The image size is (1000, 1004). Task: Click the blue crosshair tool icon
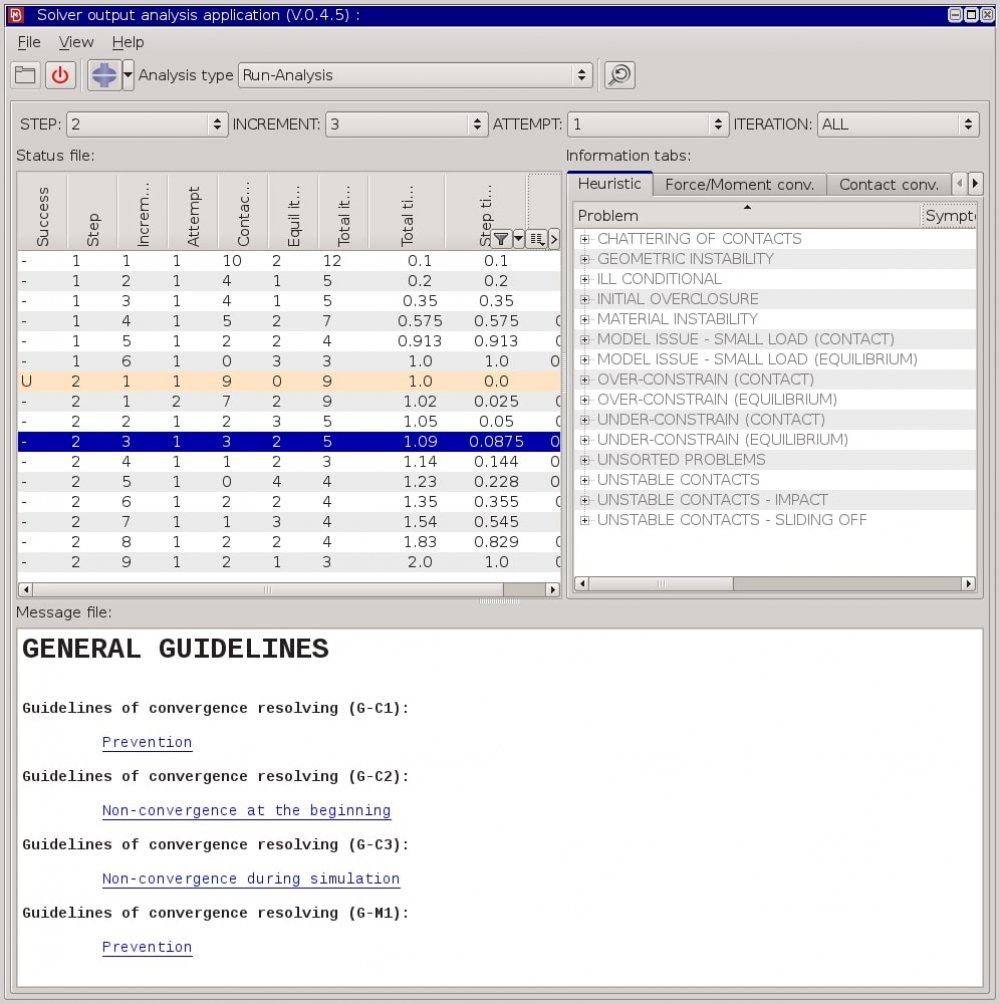[104, 75]
